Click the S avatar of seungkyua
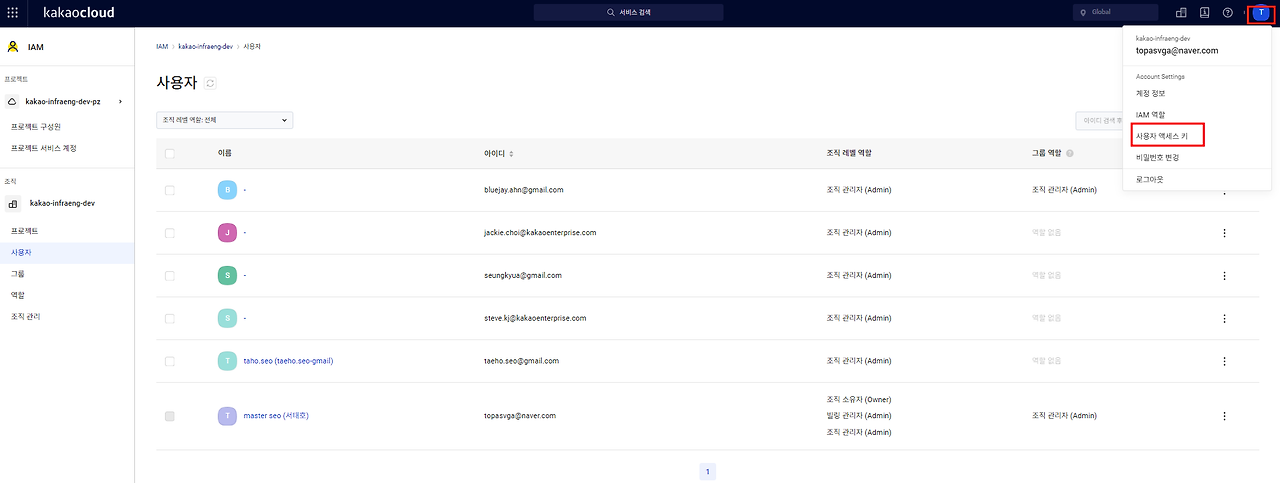 (x=227, y=275)
